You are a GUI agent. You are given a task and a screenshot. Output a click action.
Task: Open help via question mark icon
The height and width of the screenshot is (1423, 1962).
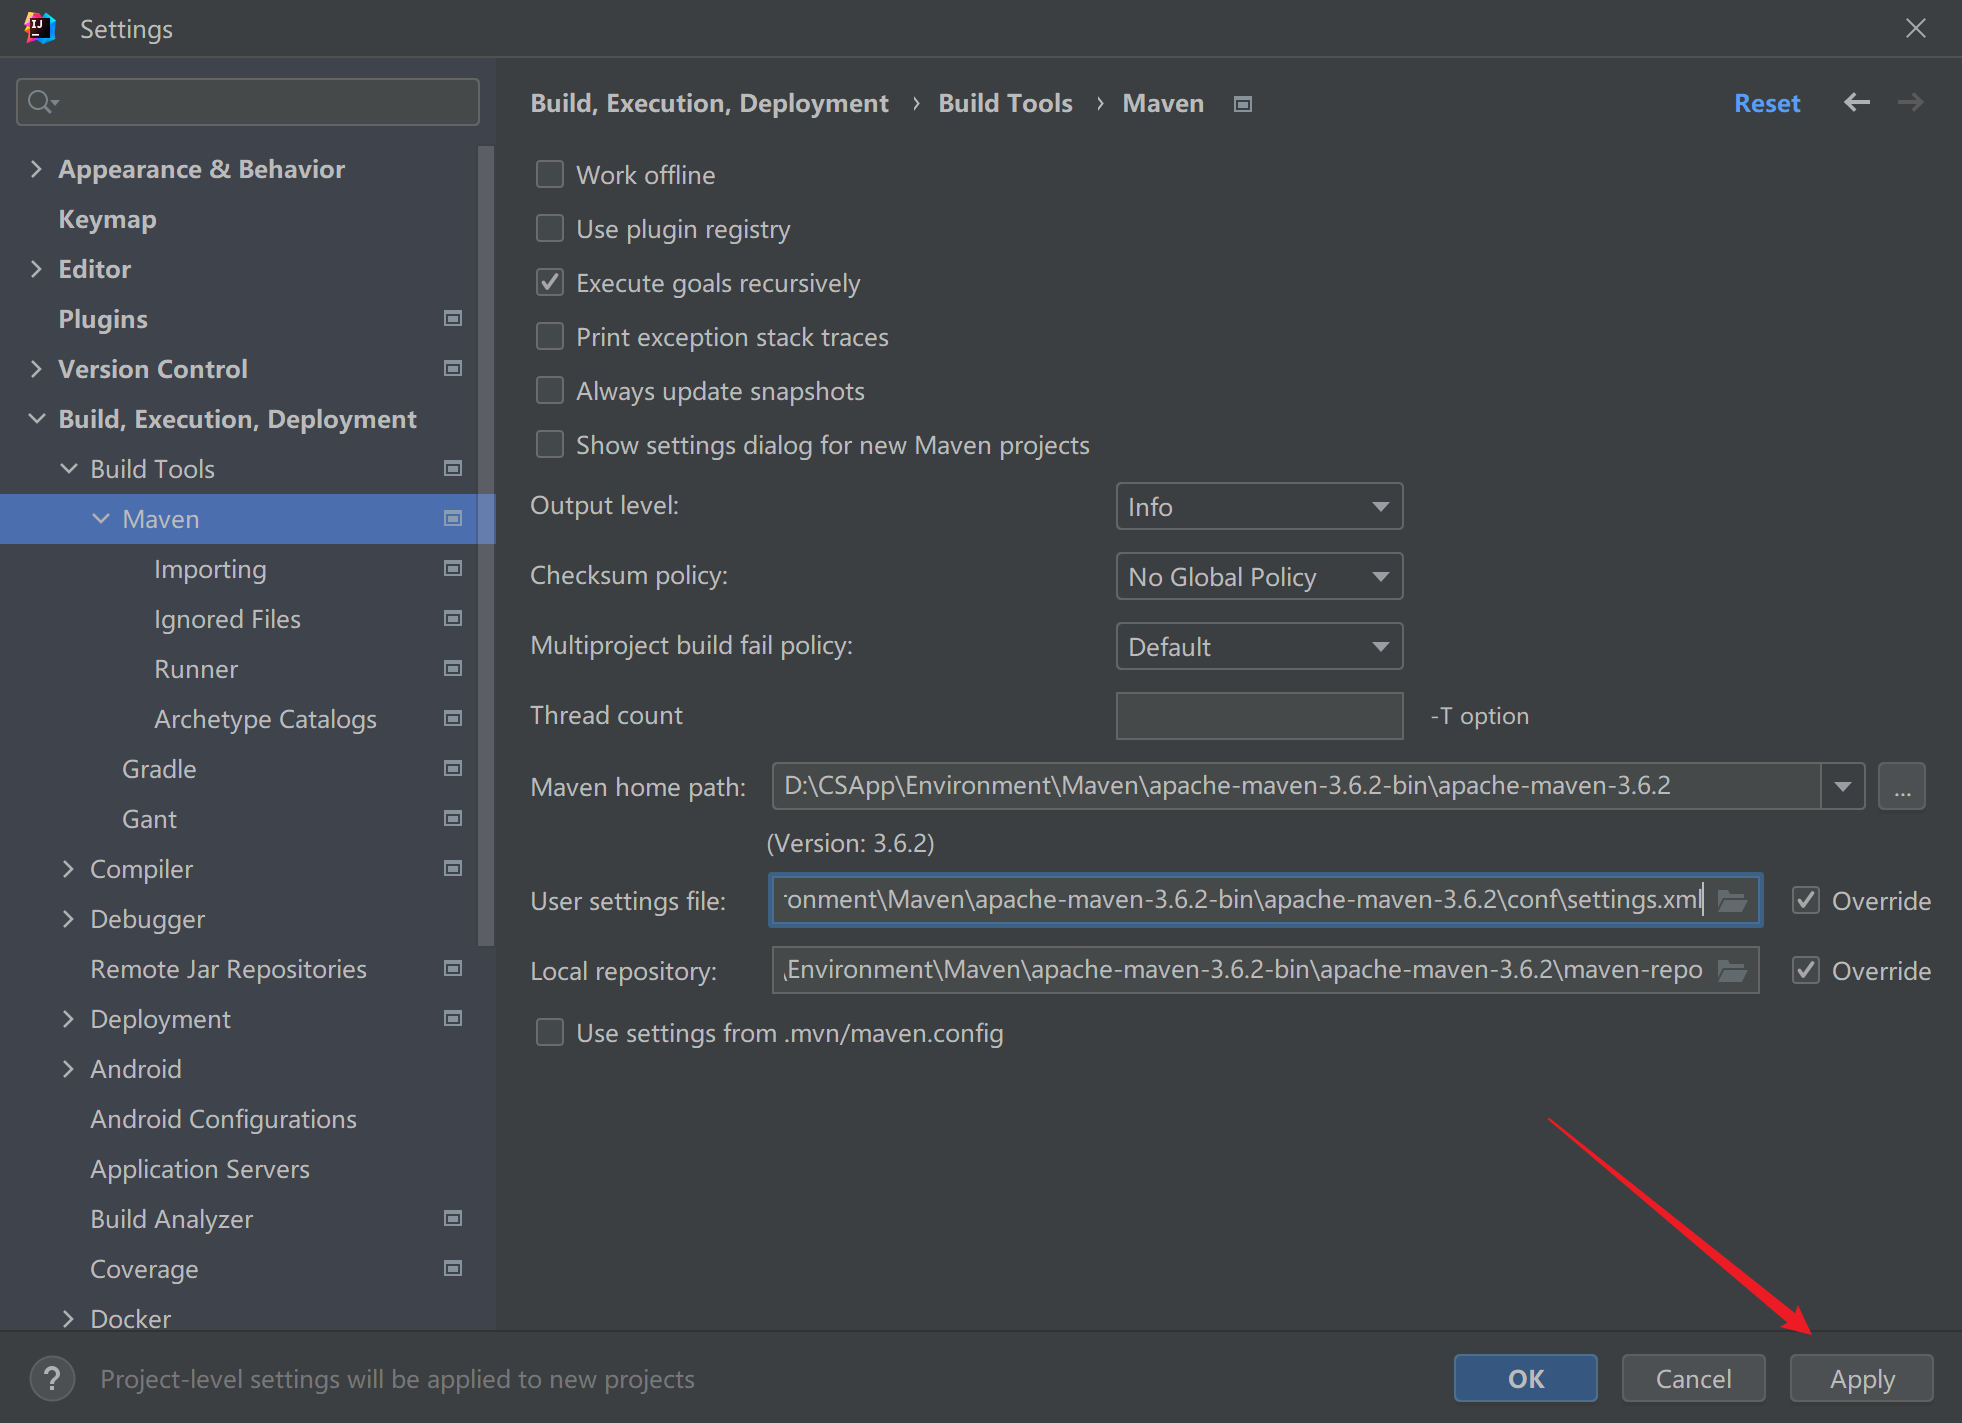[52, 1379]
